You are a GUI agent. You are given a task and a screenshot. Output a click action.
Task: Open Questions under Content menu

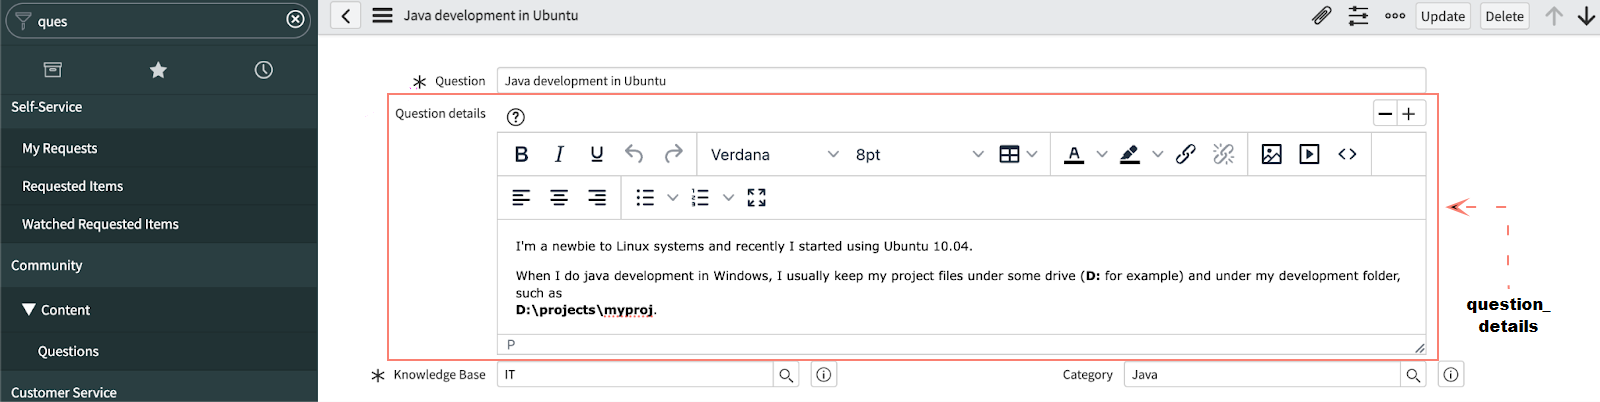point(68,351)
